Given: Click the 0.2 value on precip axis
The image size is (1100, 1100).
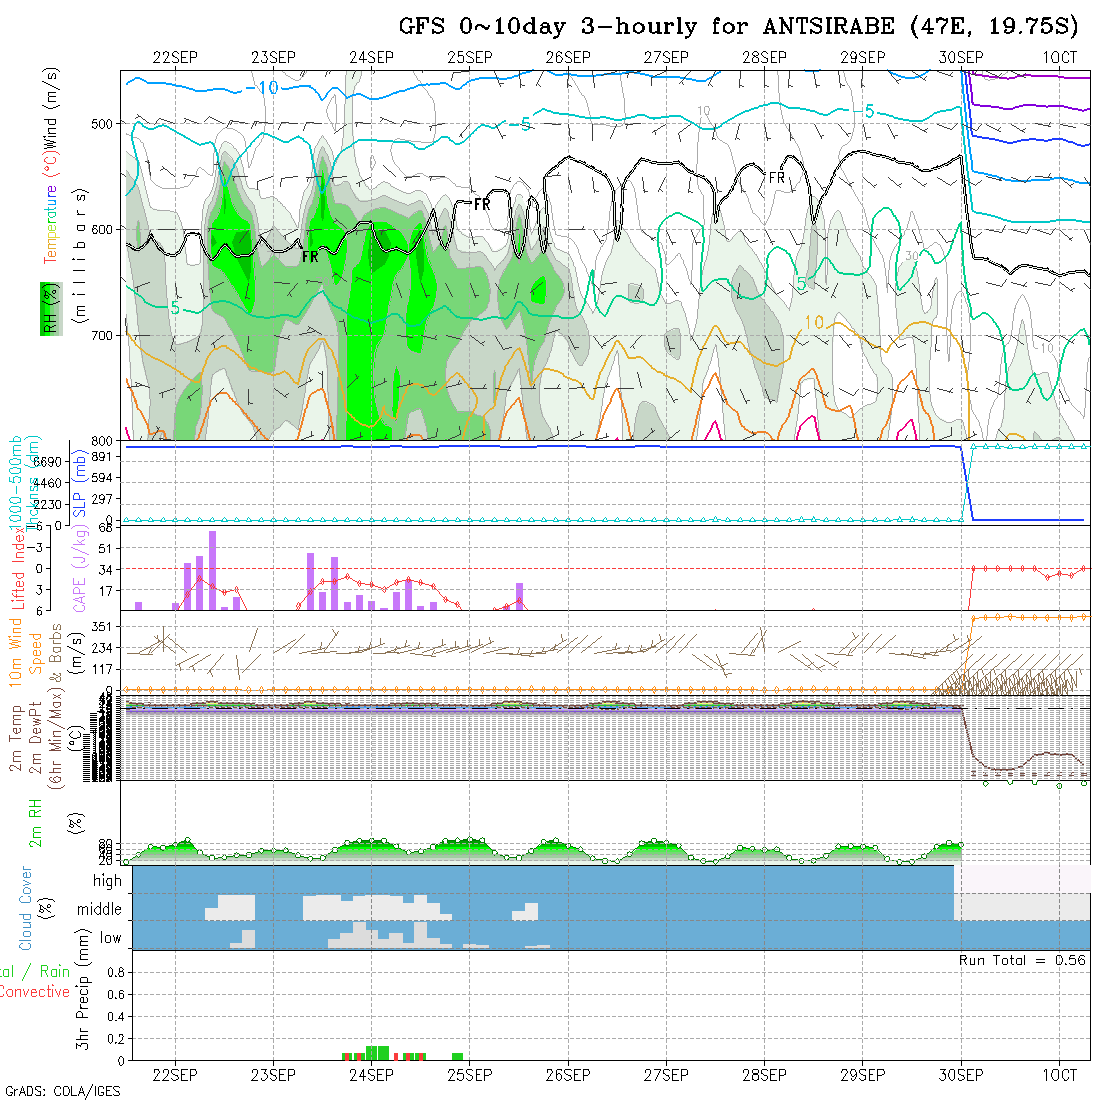Looking at the screenshot, I should click(116, 1039).
